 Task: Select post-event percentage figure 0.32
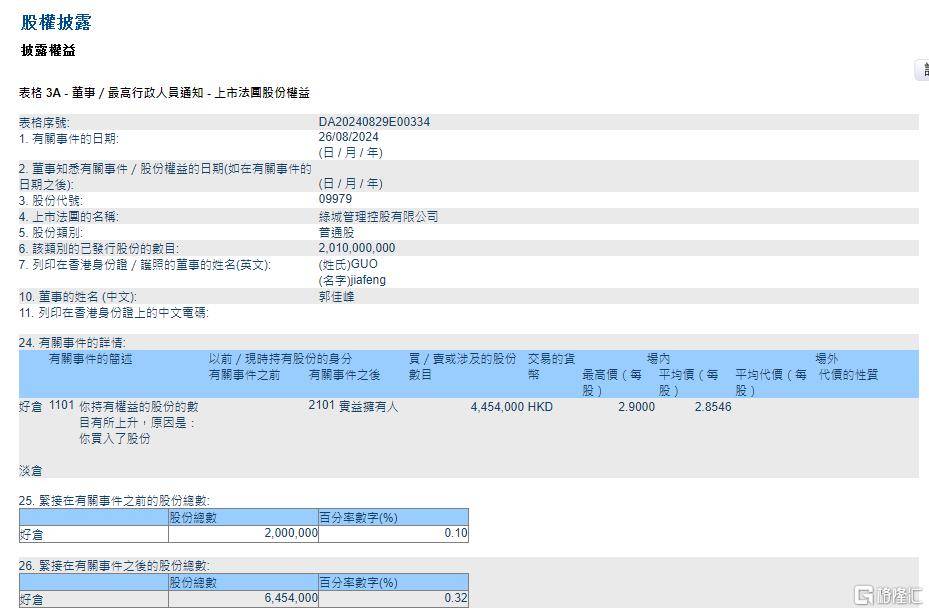(x=456, y=598)
